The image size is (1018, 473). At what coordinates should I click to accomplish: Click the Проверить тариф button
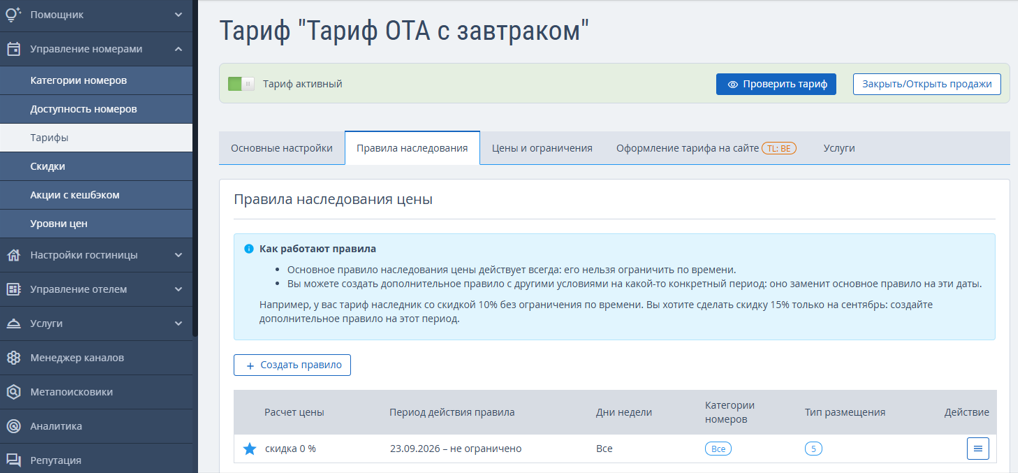[x=776, y=84]
